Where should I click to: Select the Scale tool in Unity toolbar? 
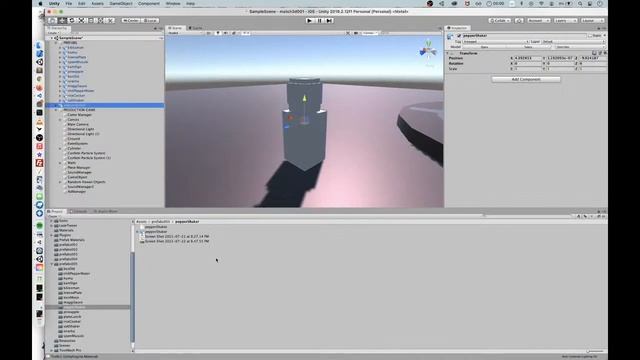point(81,20)
